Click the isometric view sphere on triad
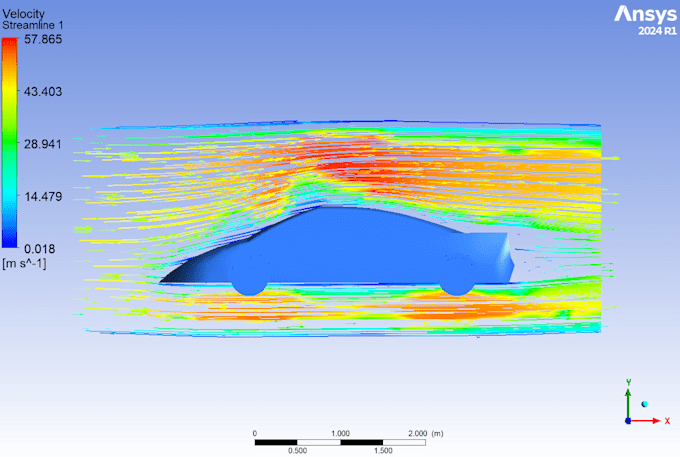 (x=644, y=404)
